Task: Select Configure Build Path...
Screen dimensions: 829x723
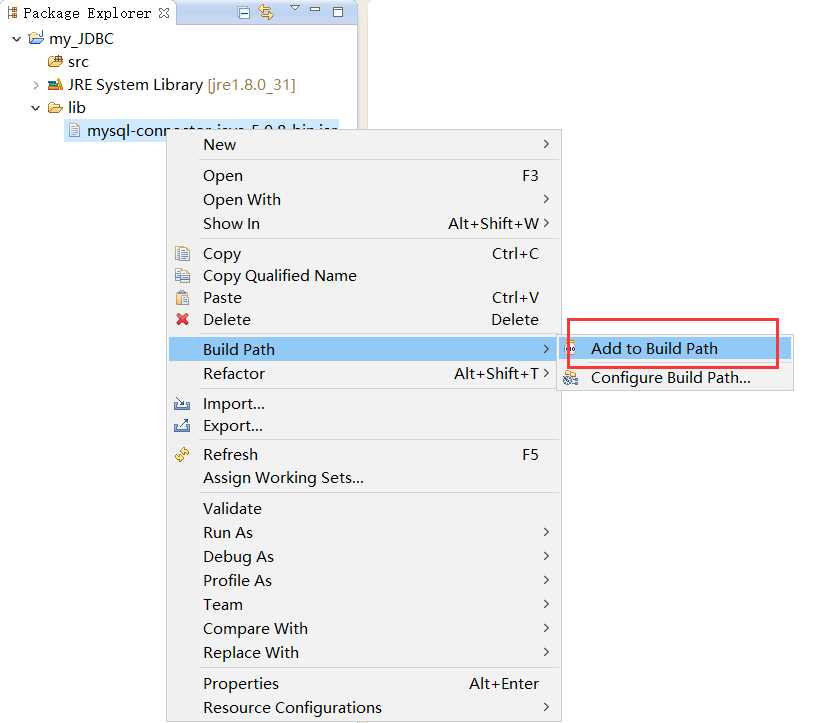Action: [x=675, y=378]
